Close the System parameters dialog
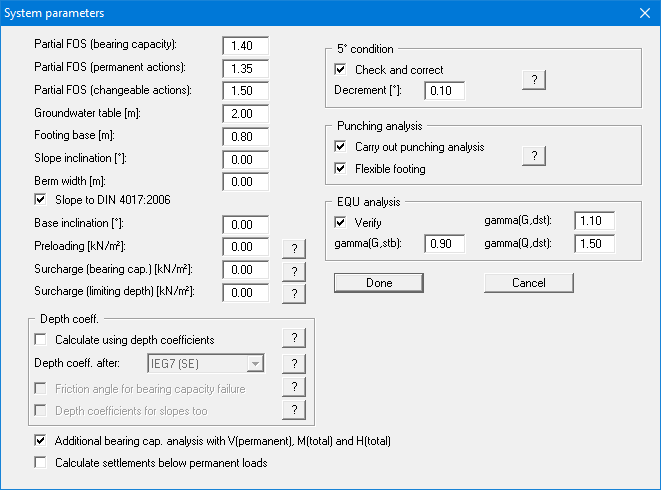The height and width of the screenshot is (490, 661). click(x=643, y=13)
